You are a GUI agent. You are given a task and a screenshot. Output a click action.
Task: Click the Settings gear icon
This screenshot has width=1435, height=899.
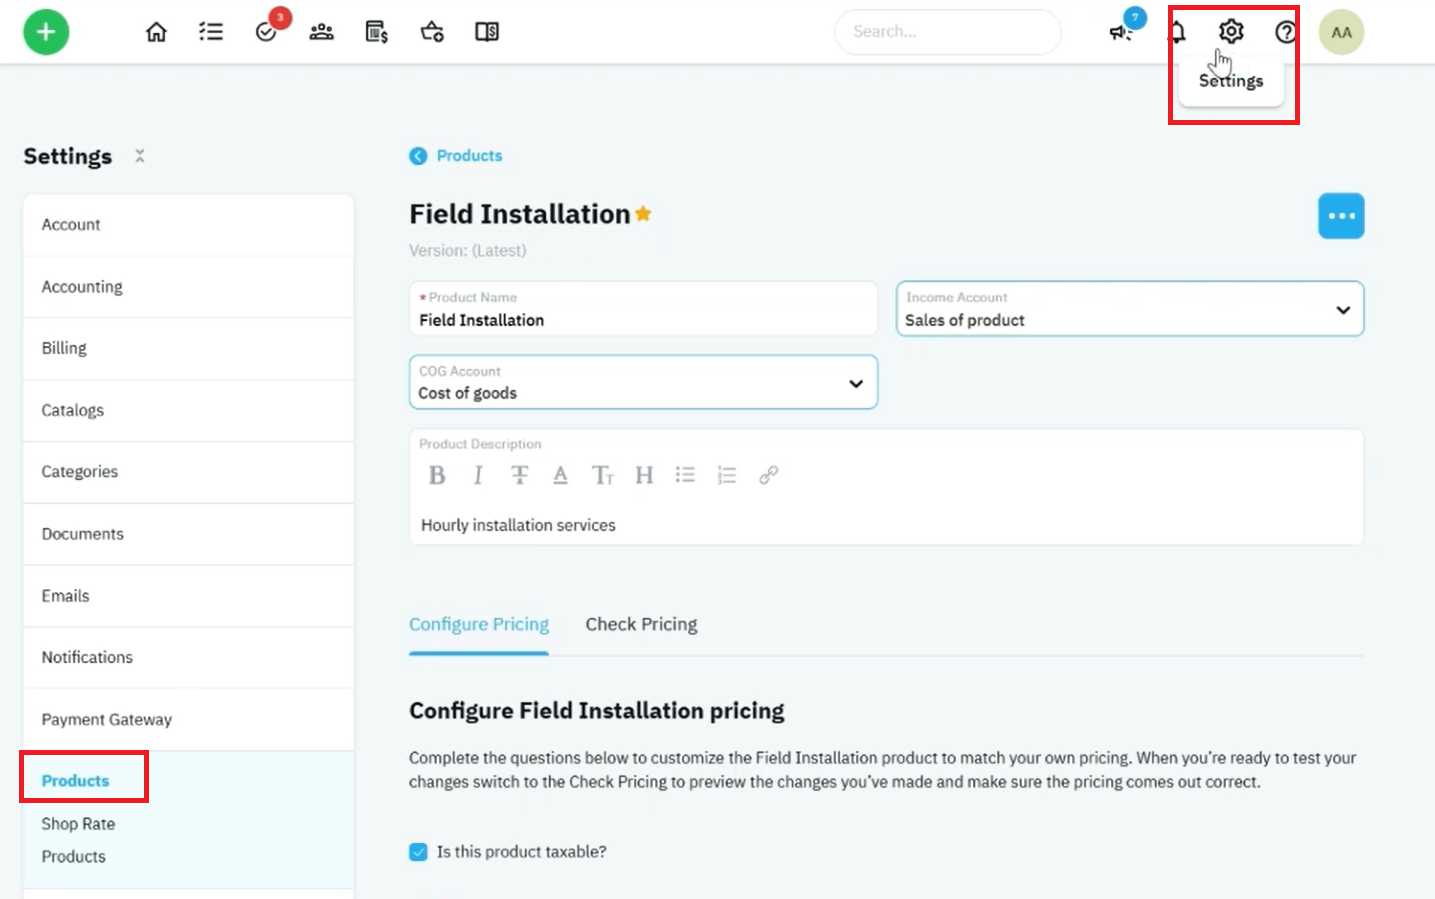pos(1231,31)
